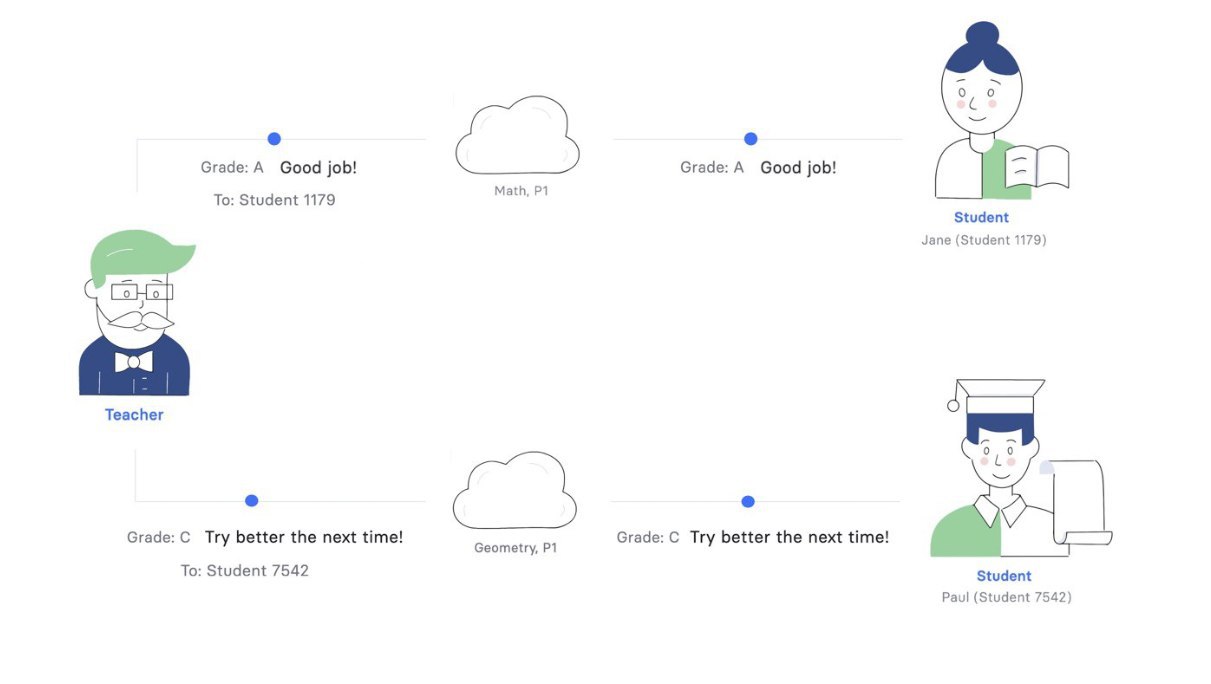Click the Math, P1 cloud icon

tap(517, 136)
